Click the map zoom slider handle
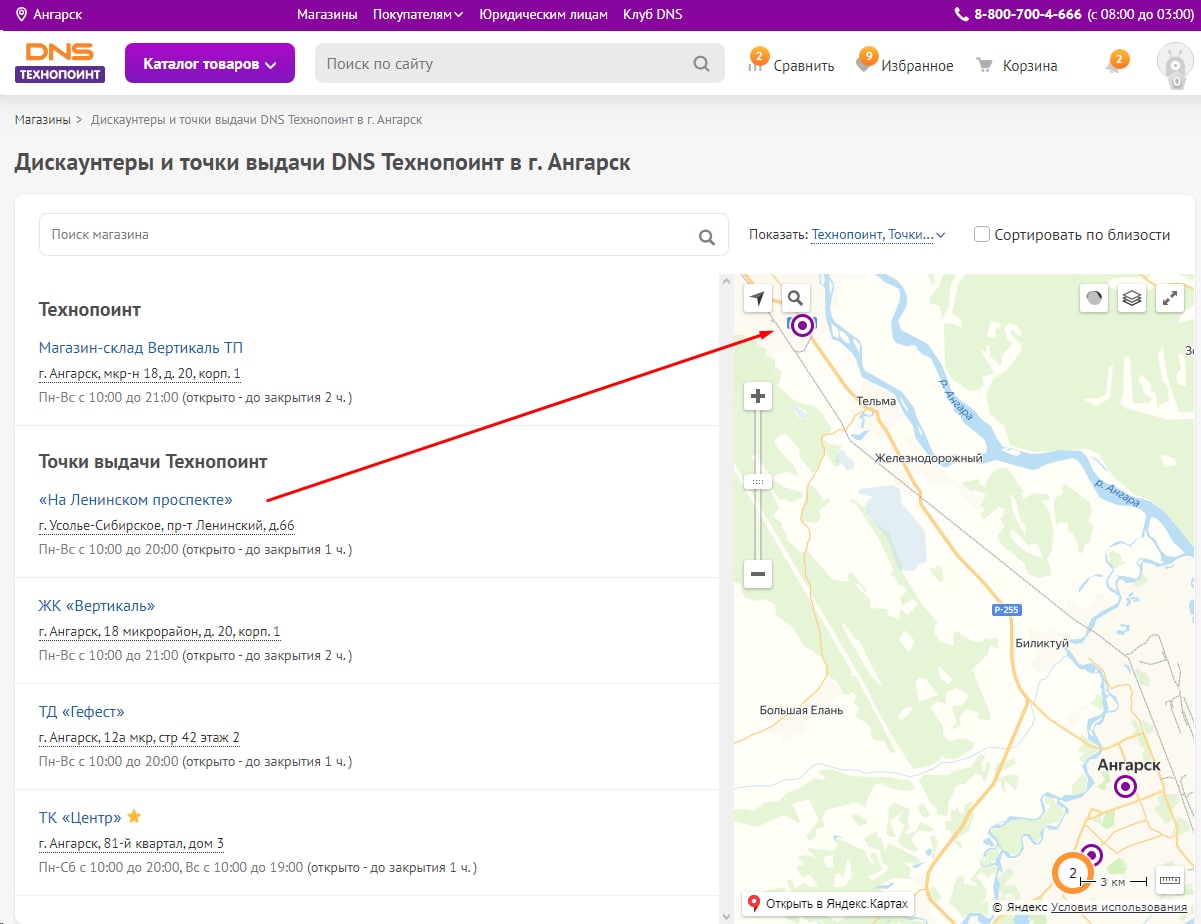Screen dimensions: 1201x924 (758, 481)
